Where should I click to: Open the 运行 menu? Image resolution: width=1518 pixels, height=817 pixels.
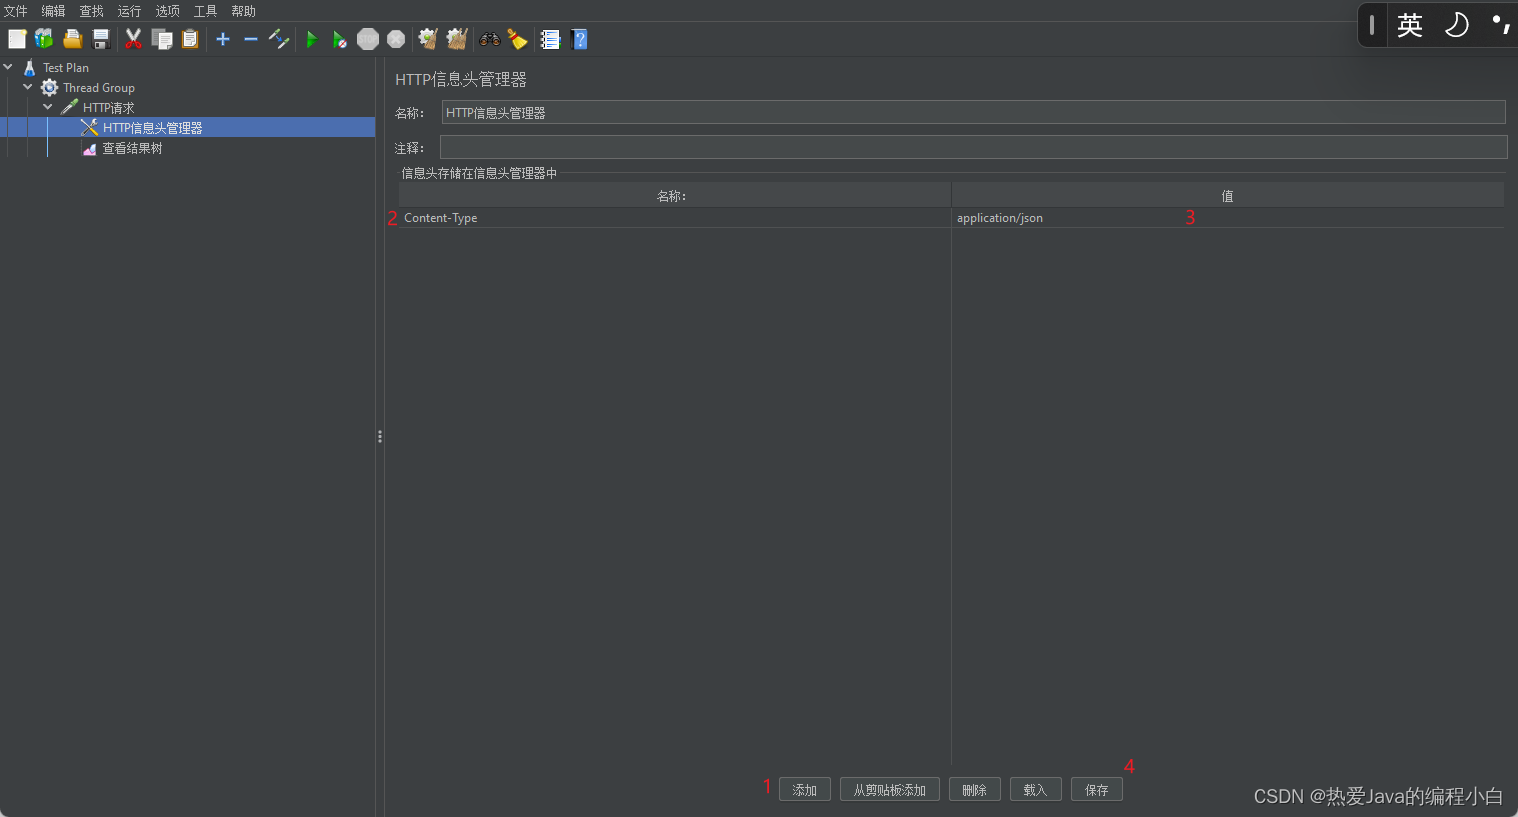point(129,11)
